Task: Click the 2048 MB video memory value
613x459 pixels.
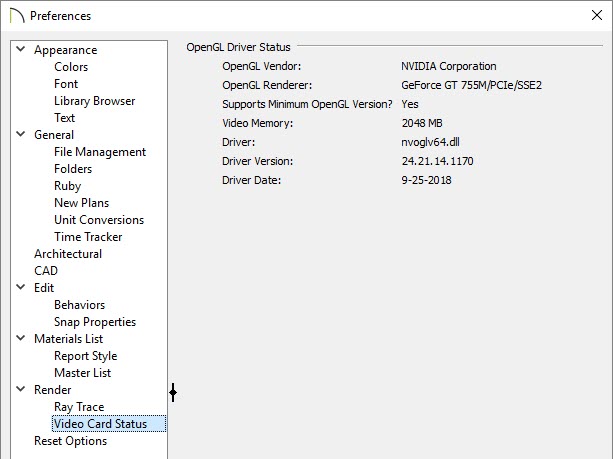Action: click(x=422, y=123)
